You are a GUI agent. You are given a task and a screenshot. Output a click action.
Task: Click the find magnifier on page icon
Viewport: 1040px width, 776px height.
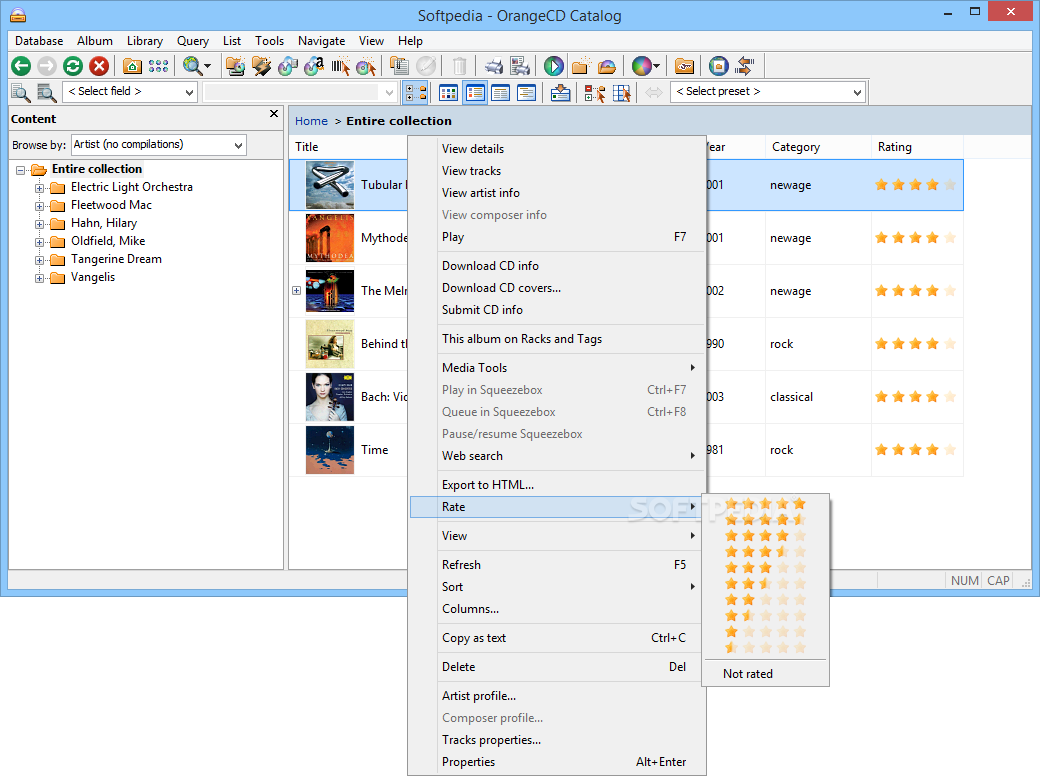(21, 92)
